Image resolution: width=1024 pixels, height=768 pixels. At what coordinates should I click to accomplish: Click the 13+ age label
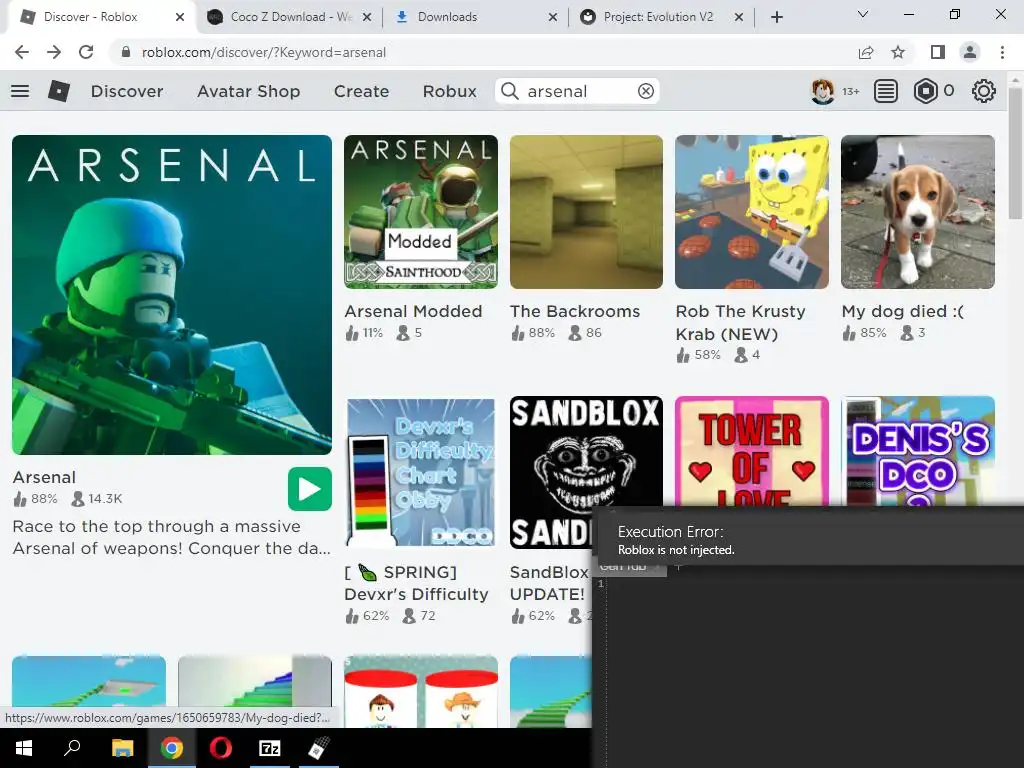pos(850,91)
